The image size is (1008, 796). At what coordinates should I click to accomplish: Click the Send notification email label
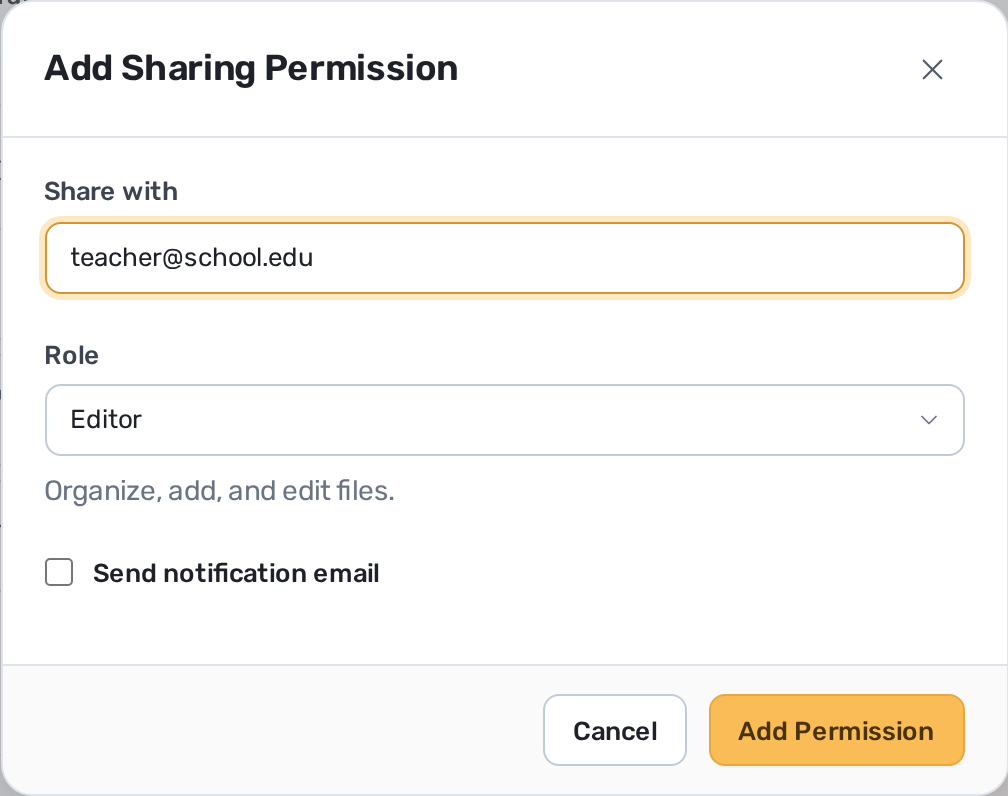(236, 573)
